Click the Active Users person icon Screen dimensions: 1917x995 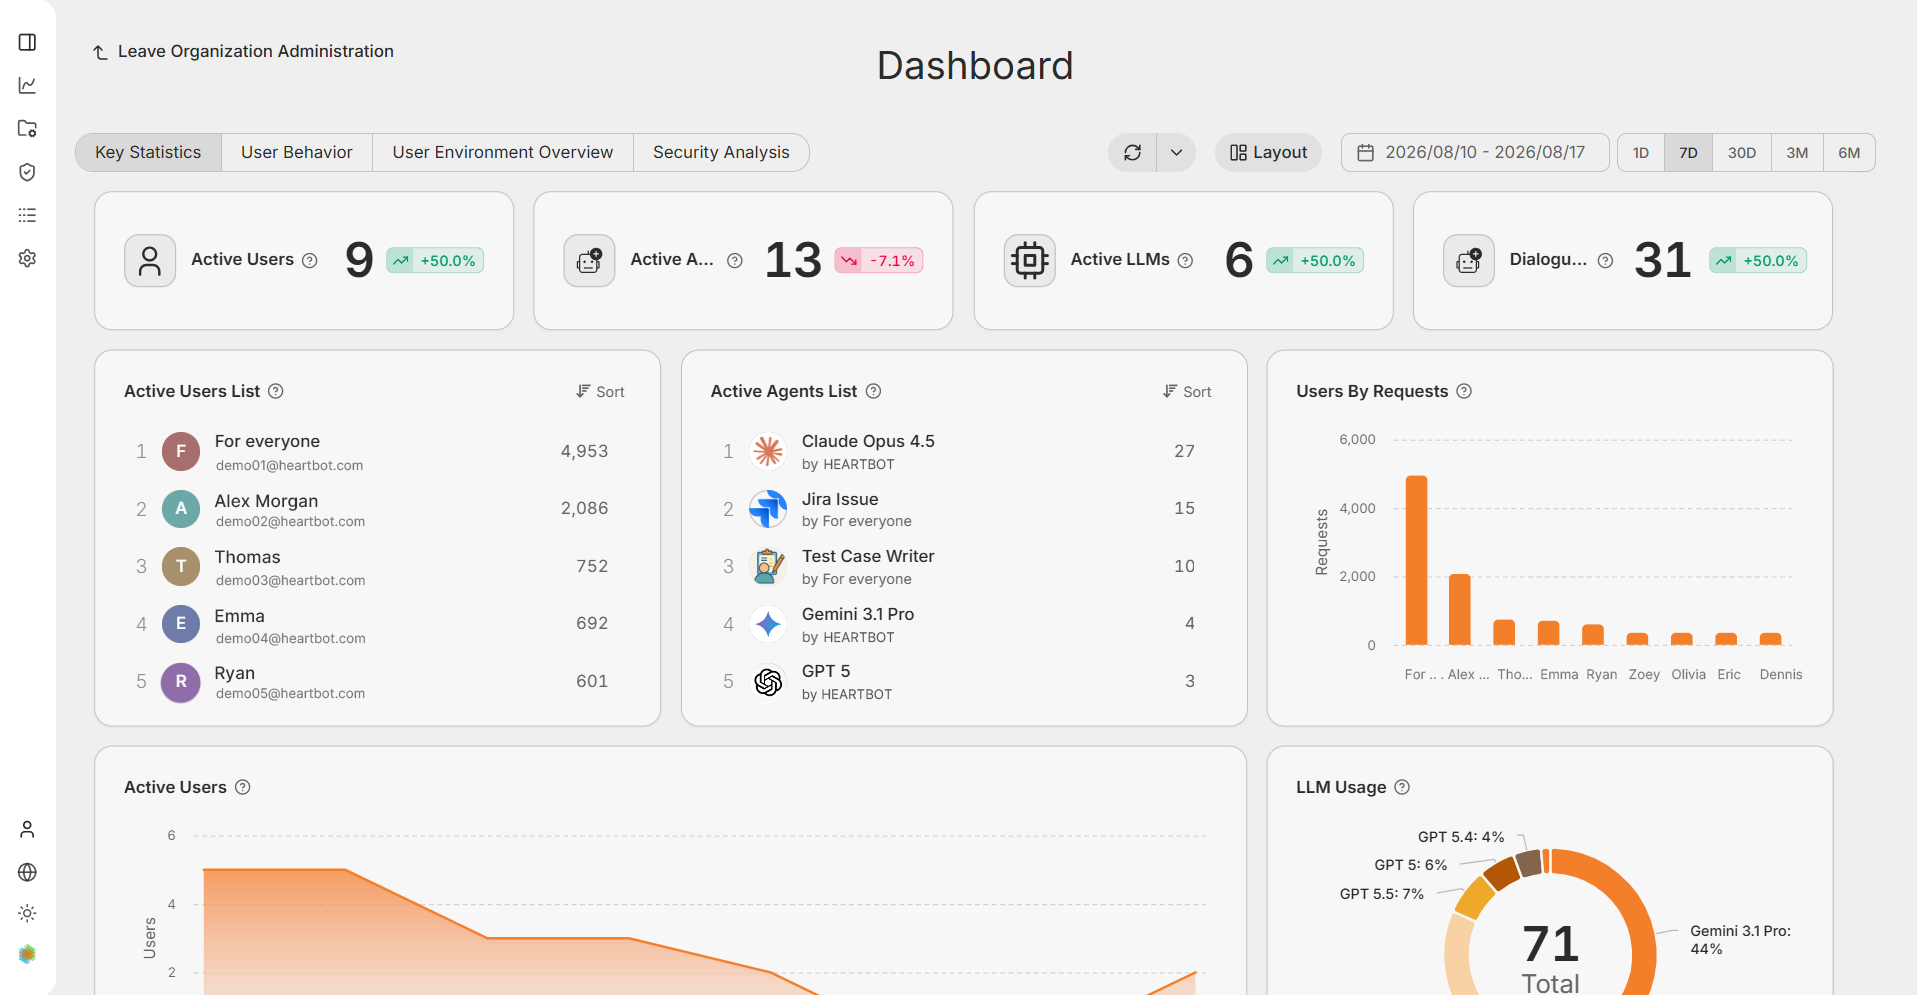click(150, 261)
